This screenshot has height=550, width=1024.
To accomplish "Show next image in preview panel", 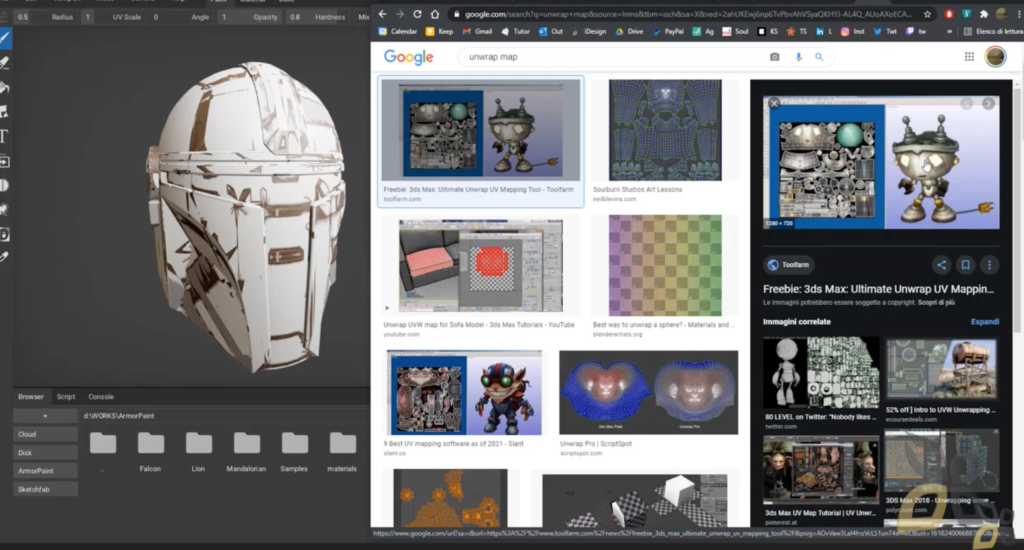I will coord(988,103).
